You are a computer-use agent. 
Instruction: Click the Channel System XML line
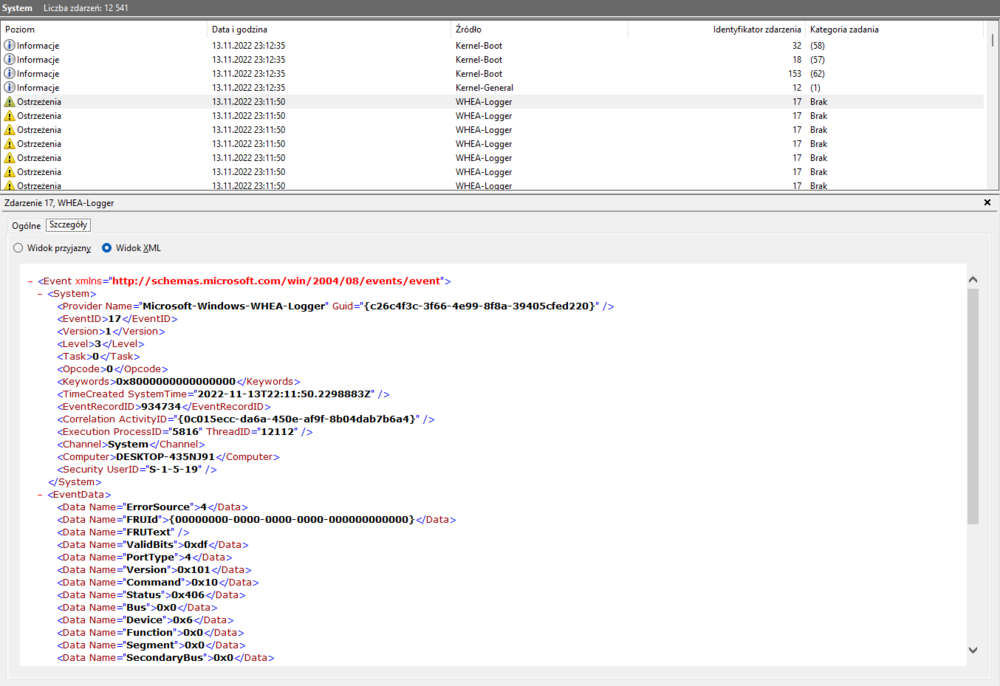click(x=131, y=444)
